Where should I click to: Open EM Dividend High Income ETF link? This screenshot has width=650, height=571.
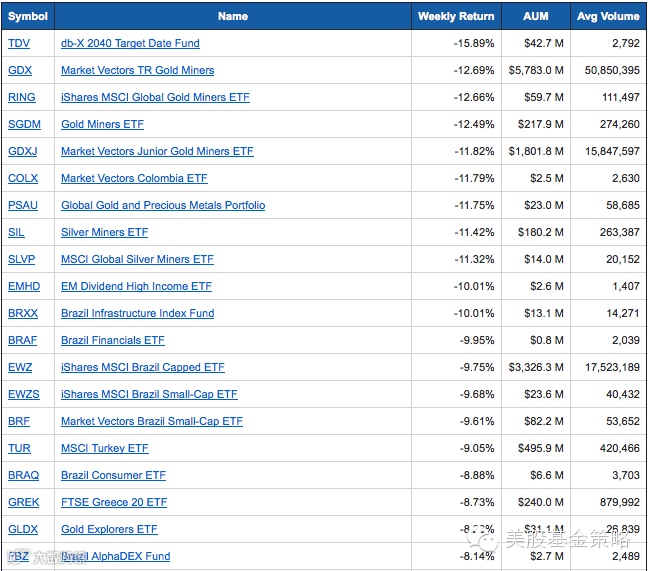point(136,286)
